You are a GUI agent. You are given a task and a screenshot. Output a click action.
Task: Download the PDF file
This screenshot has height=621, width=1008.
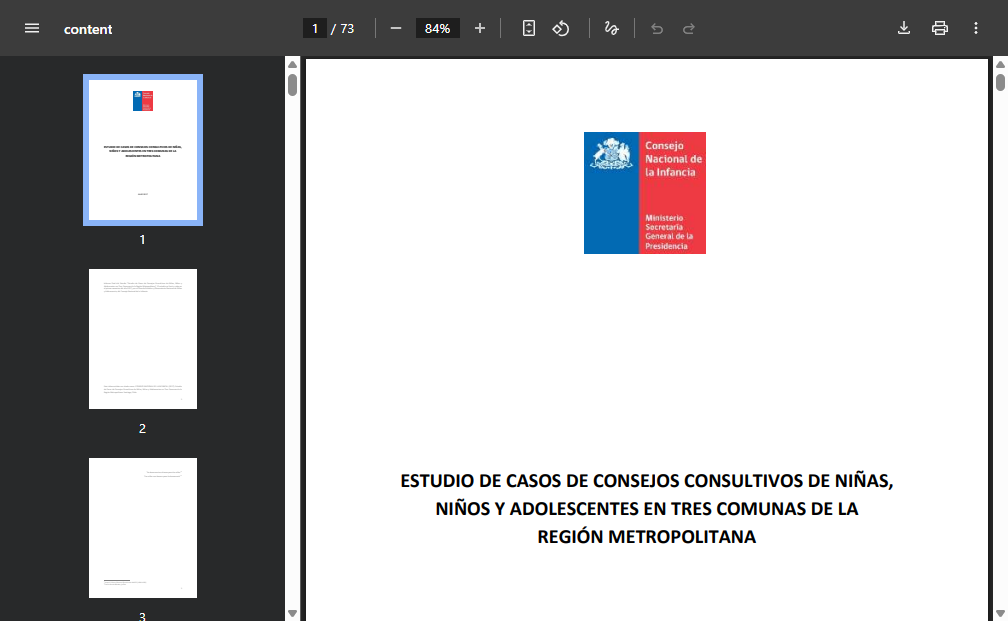coord(904,28)
